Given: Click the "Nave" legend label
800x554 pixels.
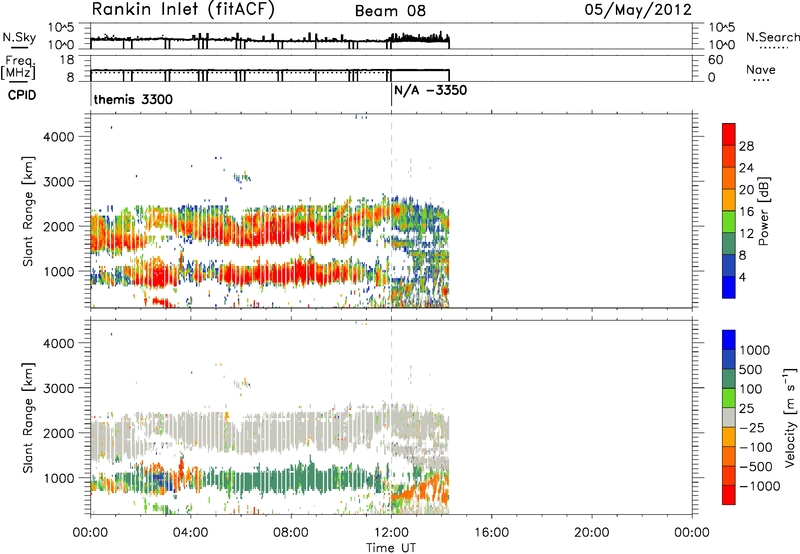Looking at the screenshot, I should point(761,69).
